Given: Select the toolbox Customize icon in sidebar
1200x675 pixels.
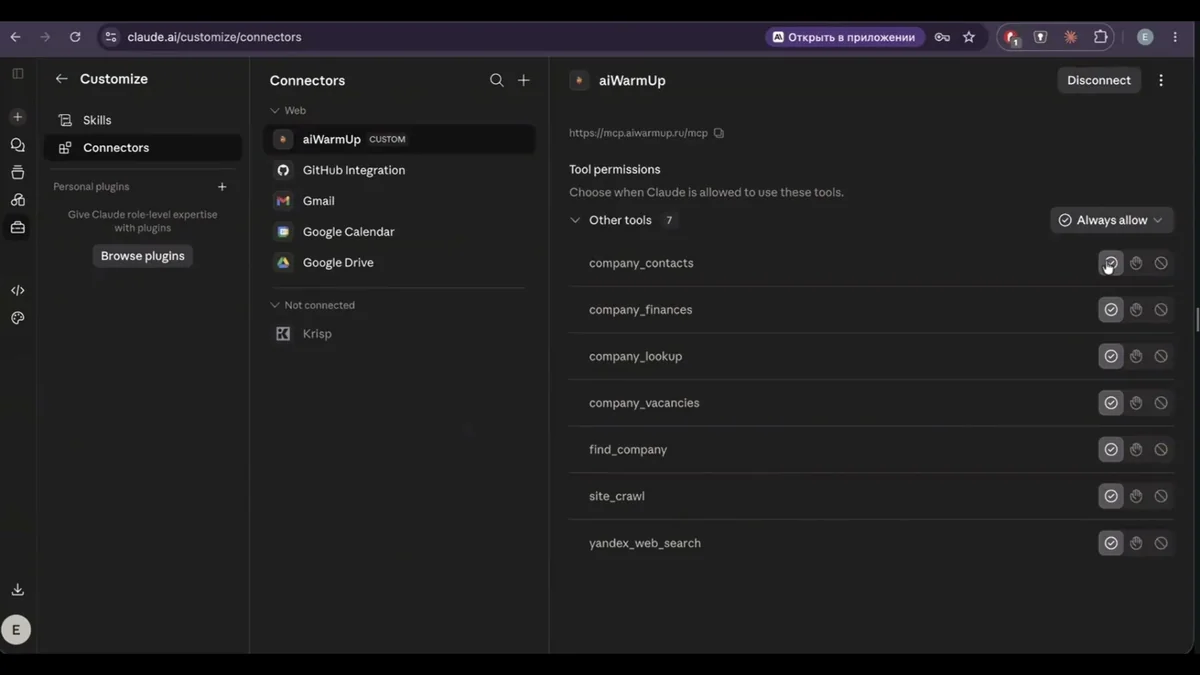Looking at the screenshot, I should point(17,227).
